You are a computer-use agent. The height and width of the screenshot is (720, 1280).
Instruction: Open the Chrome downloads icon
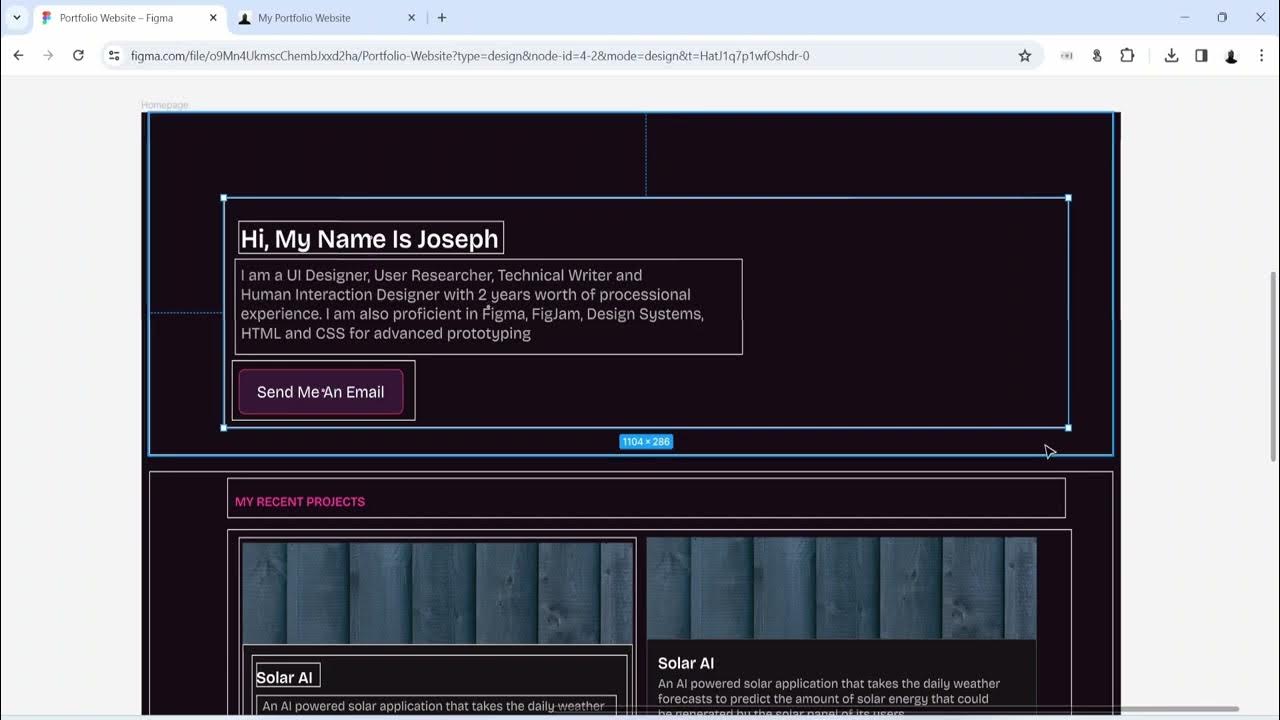pos(1171,56)
